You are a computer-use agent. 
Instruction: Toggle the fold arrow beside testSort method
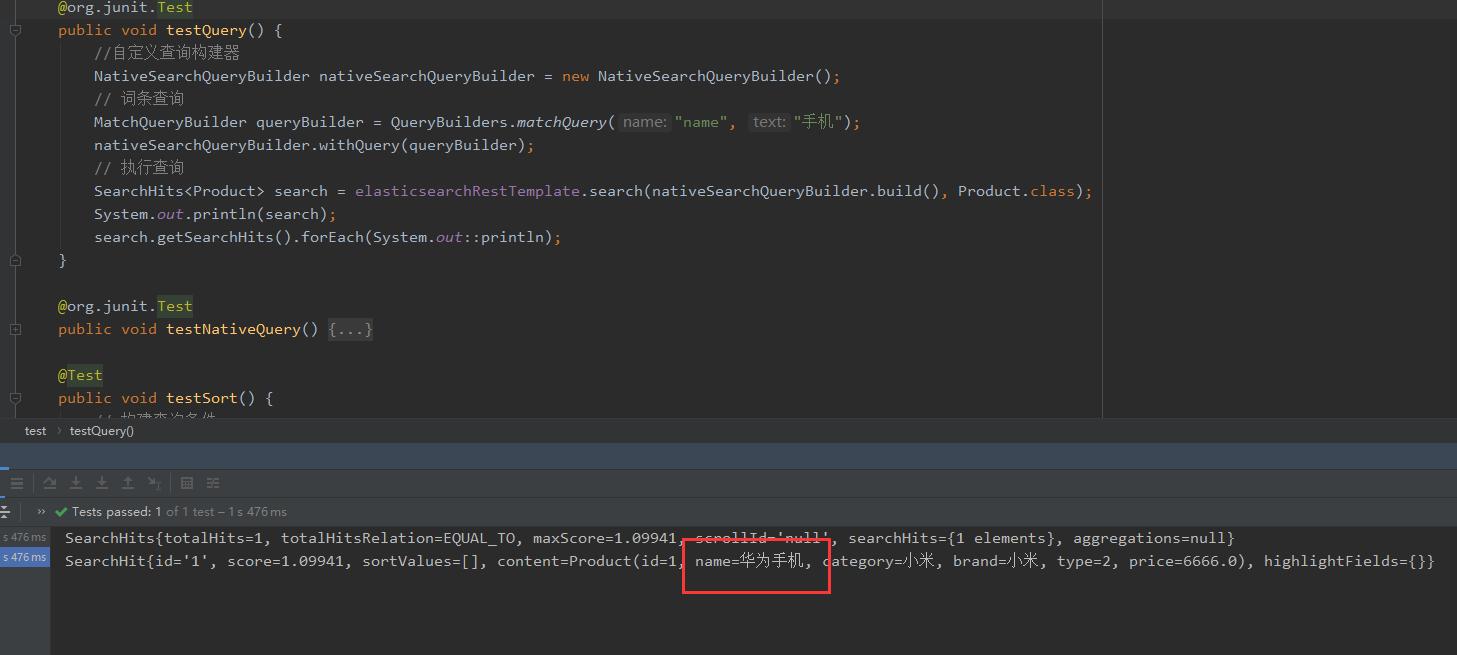click(x=14, y=398)
